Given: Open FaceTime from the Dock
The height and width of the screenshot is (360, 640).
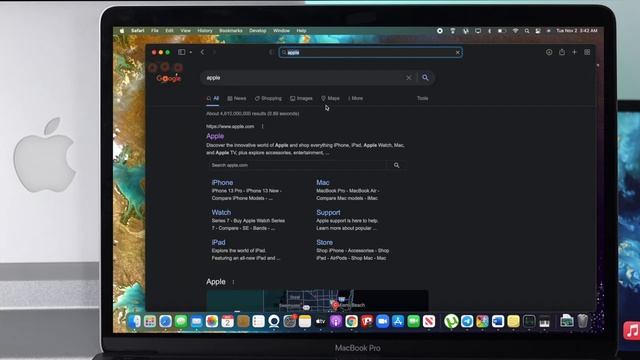Looking at the screenshot, I should pyautogui.click(x=413, y=322).
